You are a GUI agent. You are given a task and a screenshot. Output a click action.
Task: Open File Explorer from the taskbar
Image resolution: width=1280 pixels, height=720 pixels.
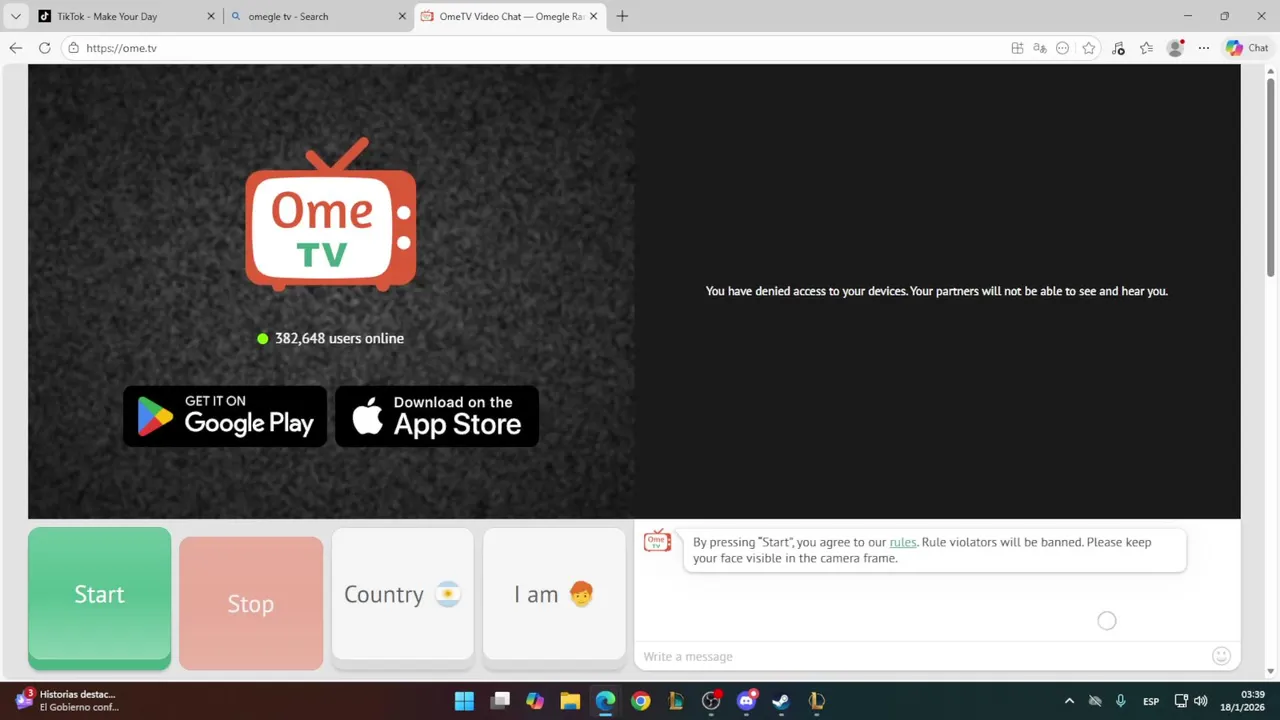point(570,701)
